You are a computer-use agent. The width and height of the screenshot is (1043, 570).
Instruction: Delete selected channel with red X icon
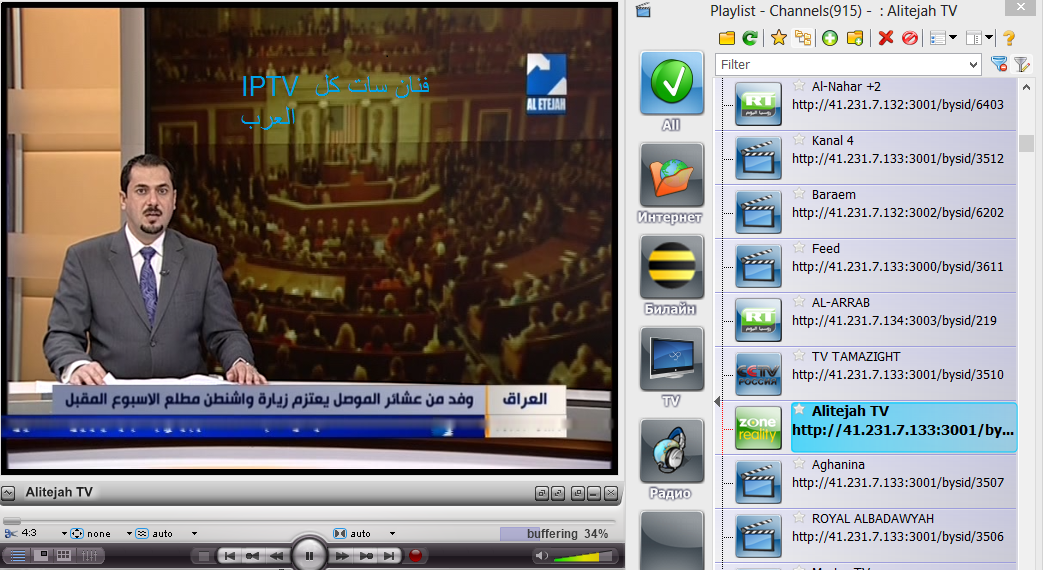[885, 39]
